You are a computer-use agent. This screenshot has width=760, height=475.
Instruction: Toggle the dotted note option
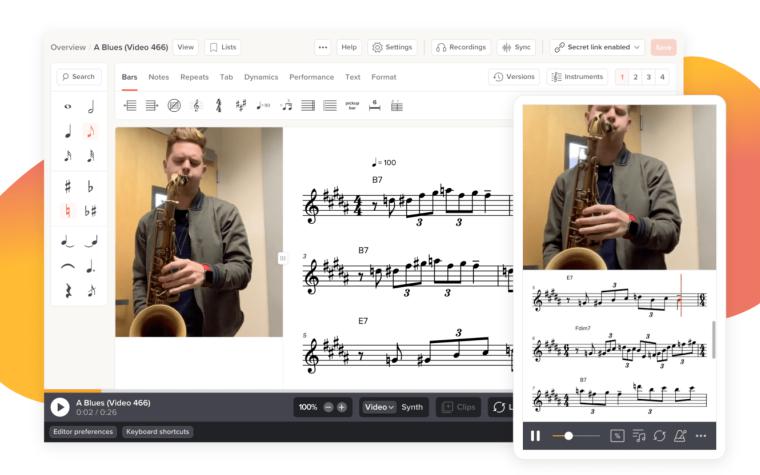(x=91, y=266)
